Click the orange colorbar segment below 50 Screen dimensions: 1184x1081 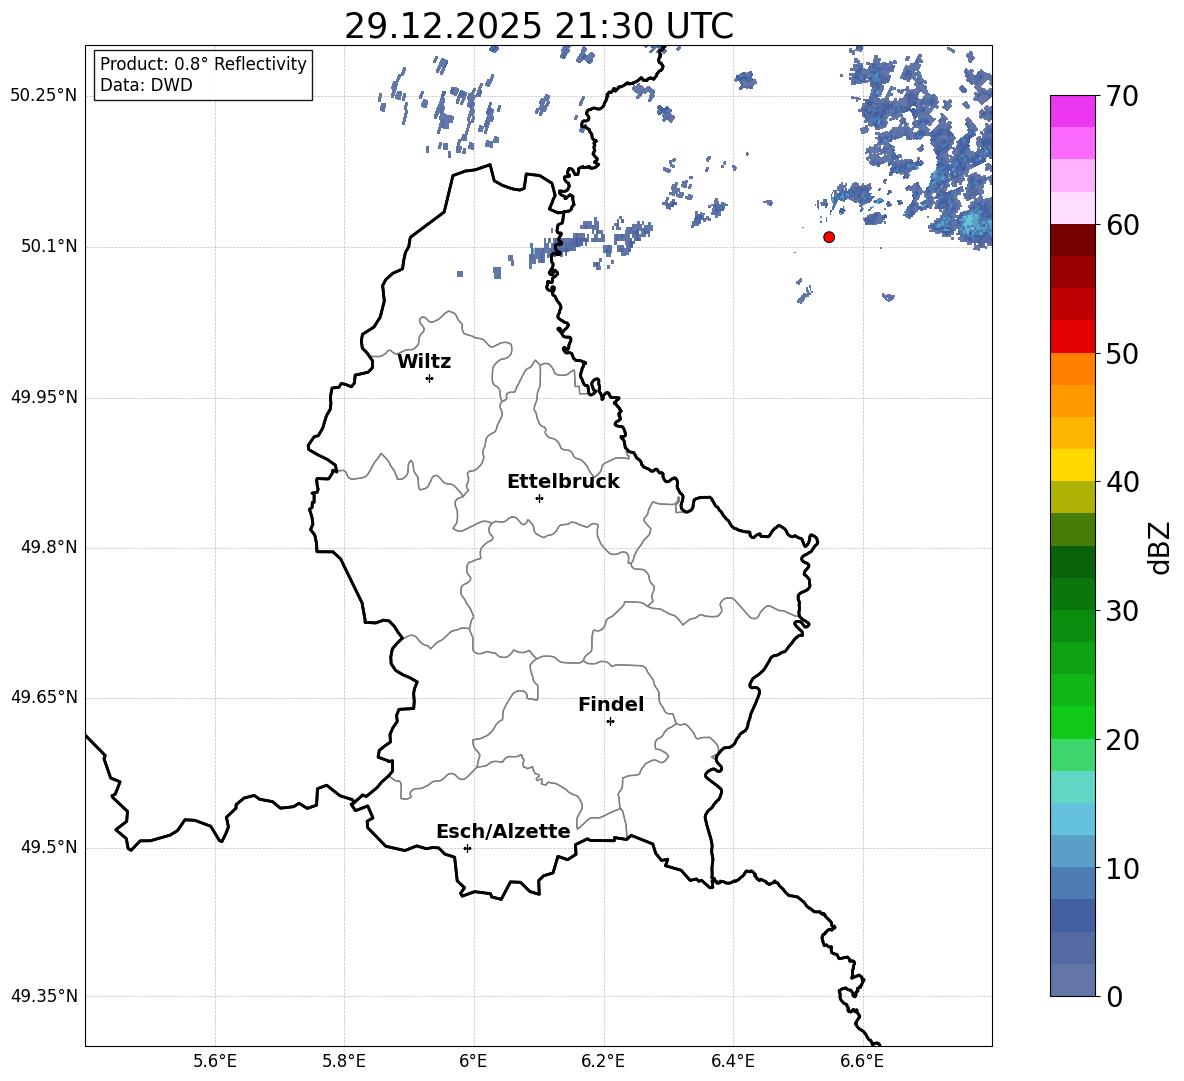1072,368
